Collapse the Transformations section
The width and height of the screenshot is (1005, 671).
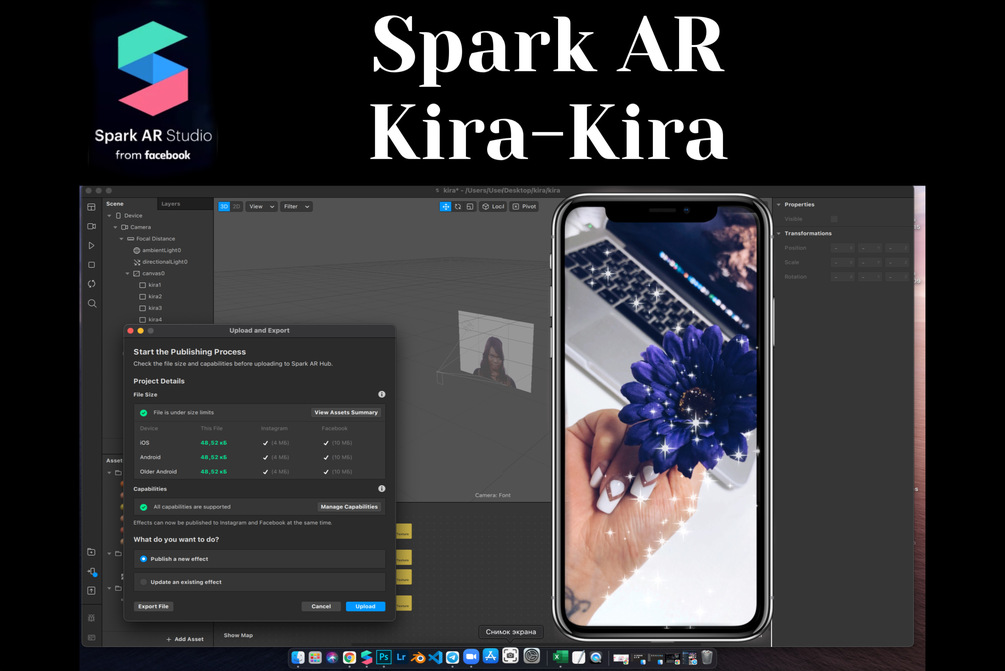[x=779, y=233]
